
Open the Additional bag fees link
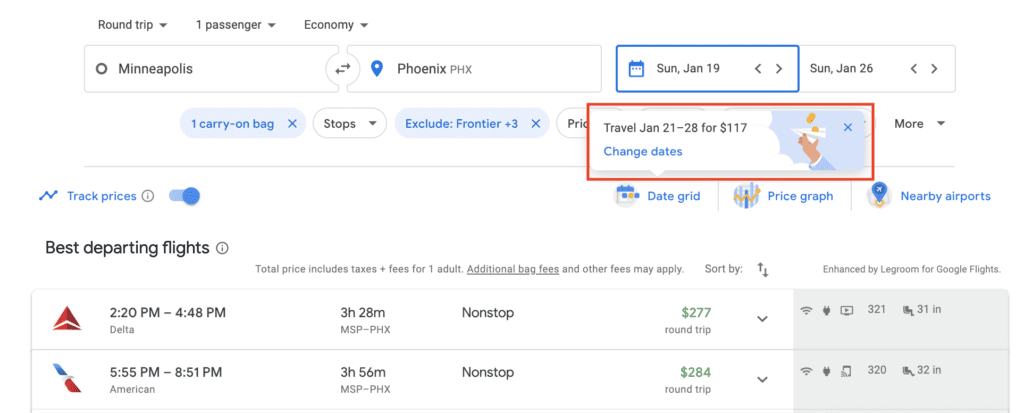coord(513,269)
